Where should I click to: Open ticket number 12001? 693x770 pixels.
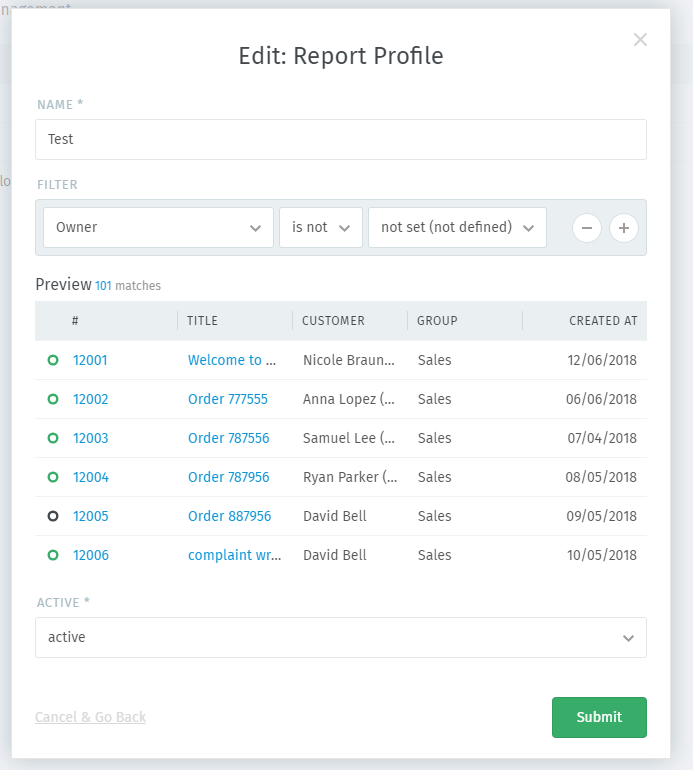(x=90, y=360)
